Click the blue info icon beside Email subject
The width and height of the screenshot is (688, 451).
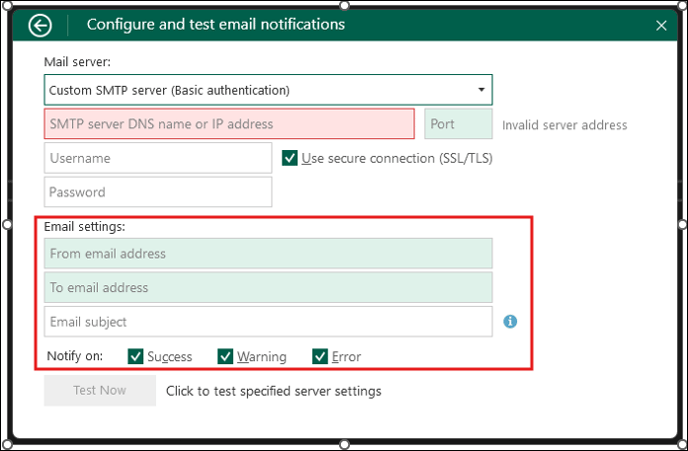pyautogui.click(x=510, y=322)
